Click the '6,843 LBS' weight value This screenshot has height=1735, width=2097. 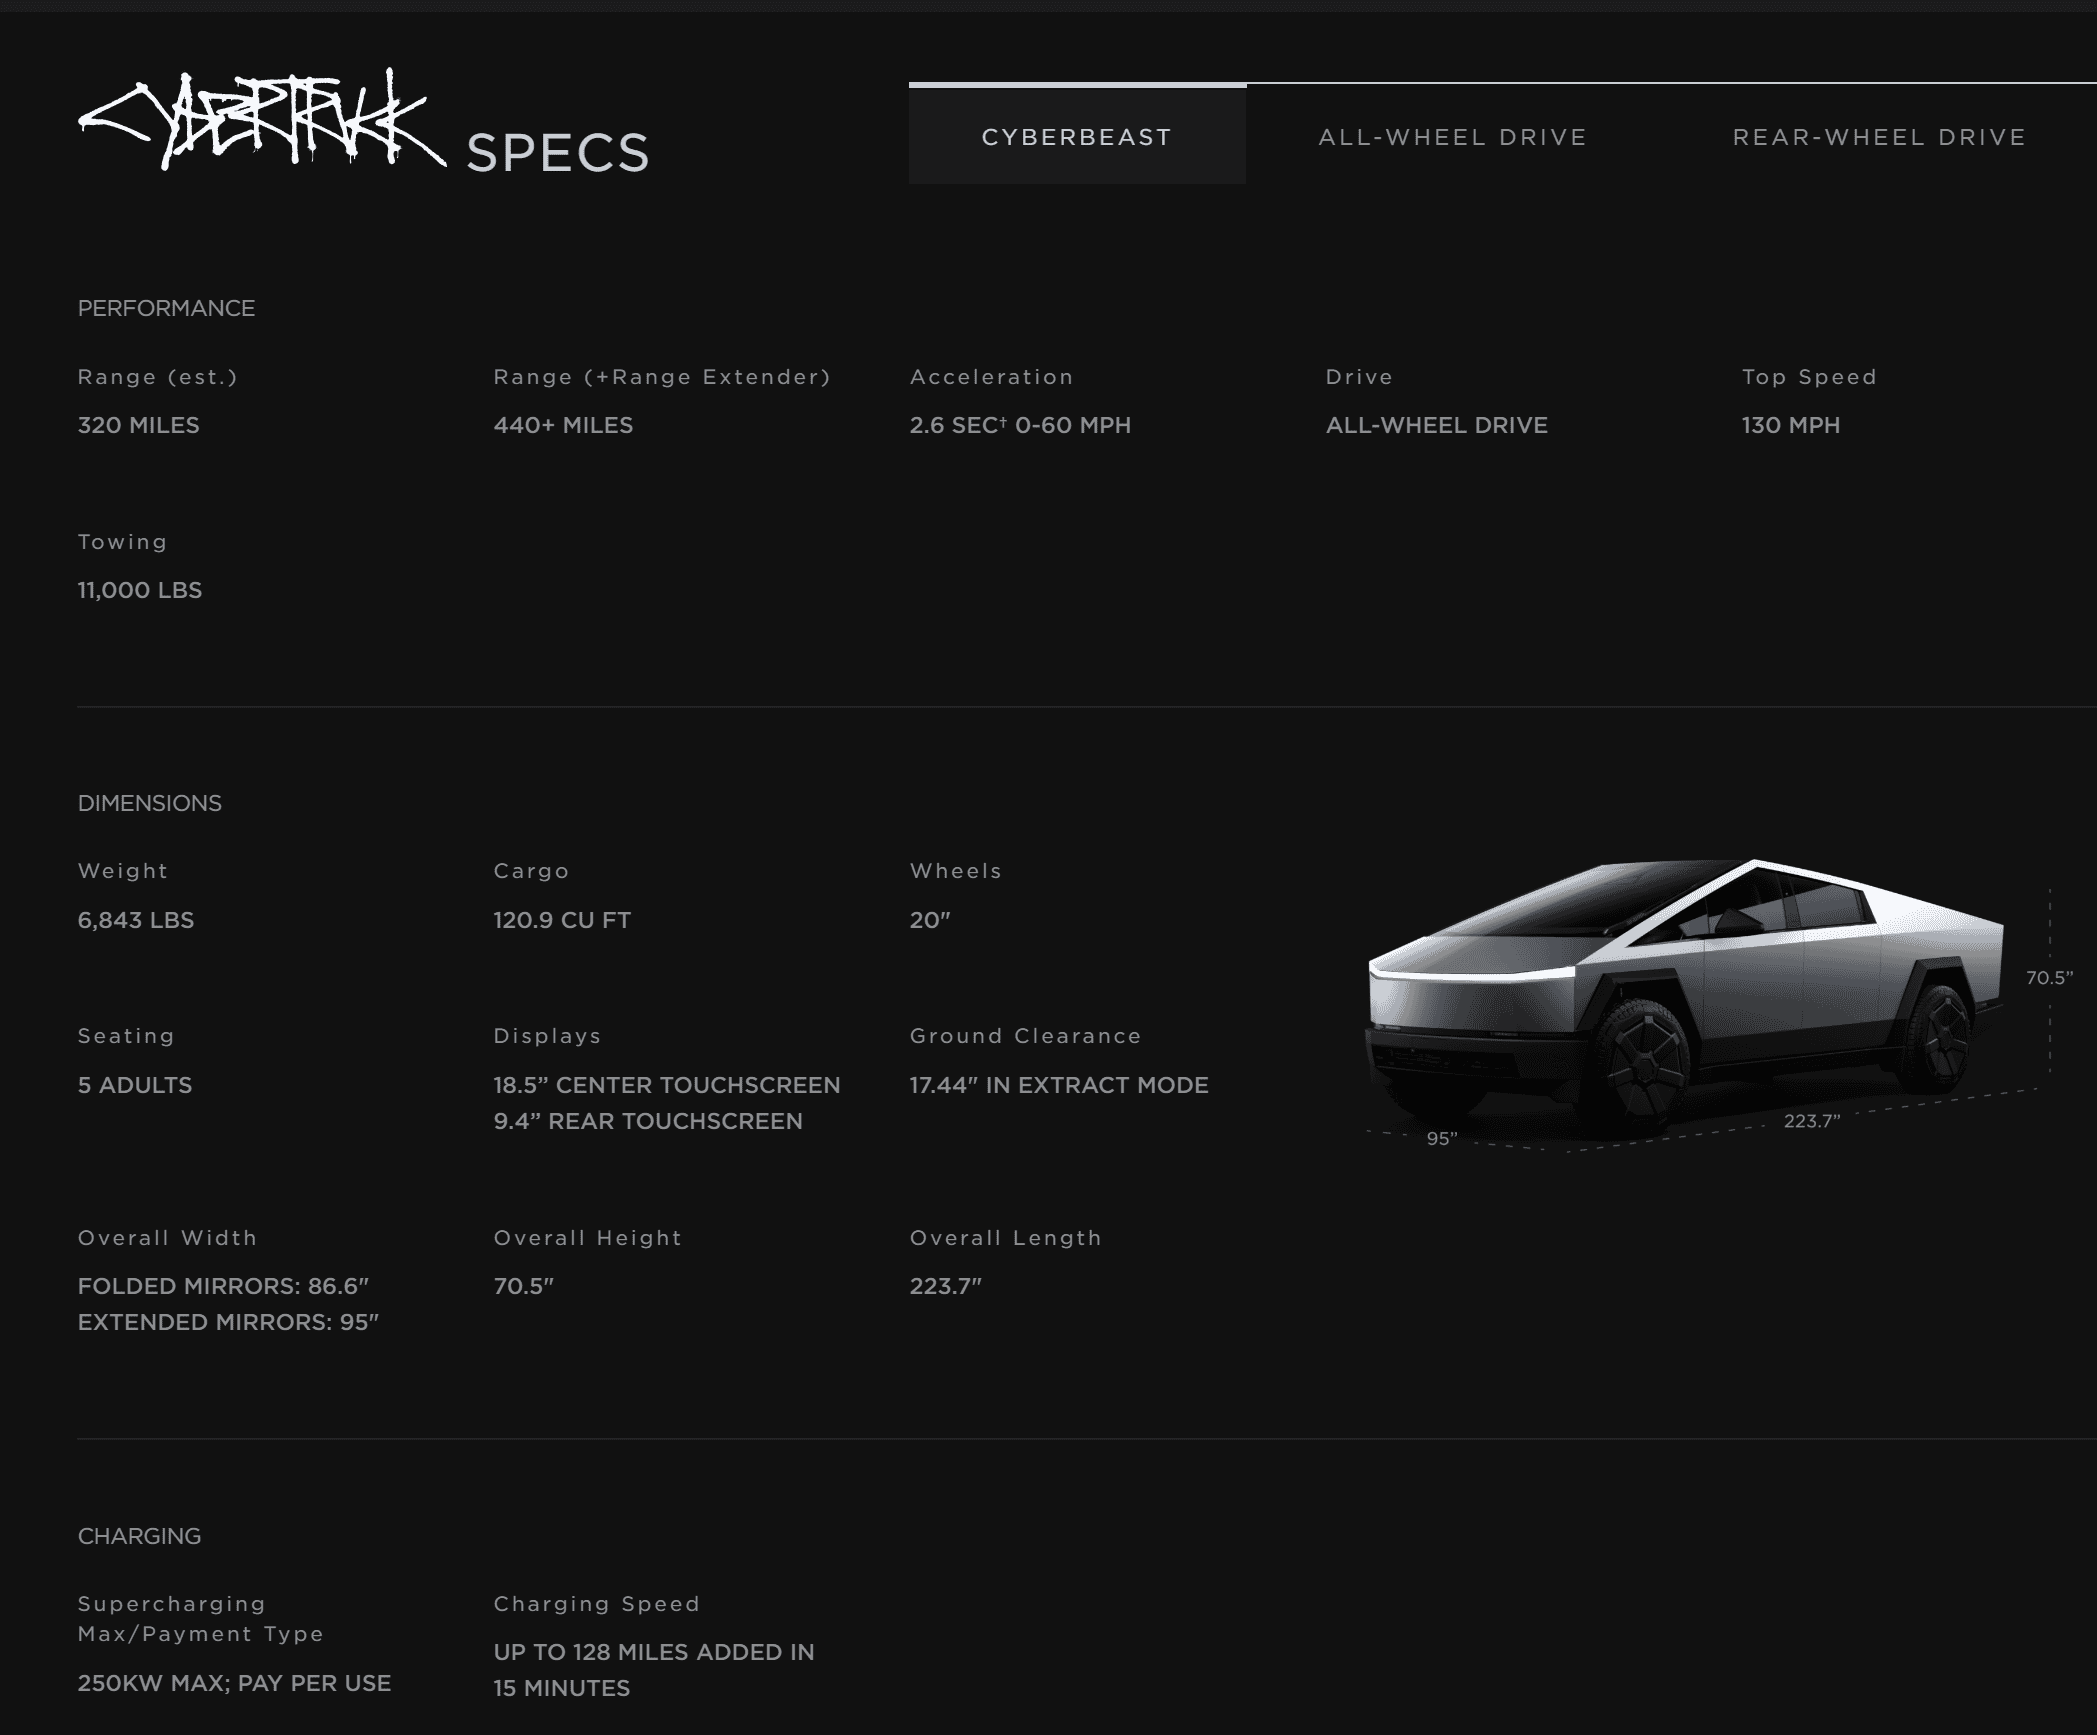coord(136,920)
